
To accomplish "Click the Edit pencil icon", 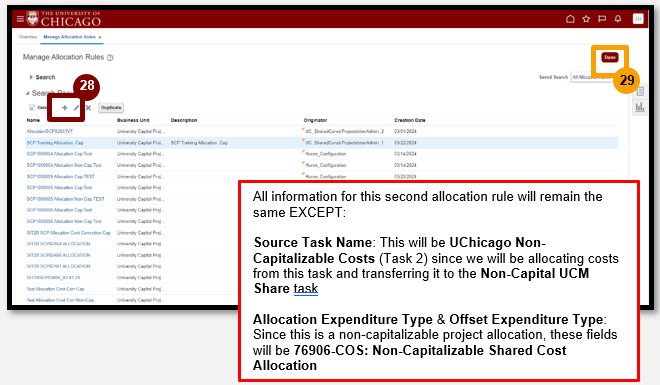I will (76, 108).
